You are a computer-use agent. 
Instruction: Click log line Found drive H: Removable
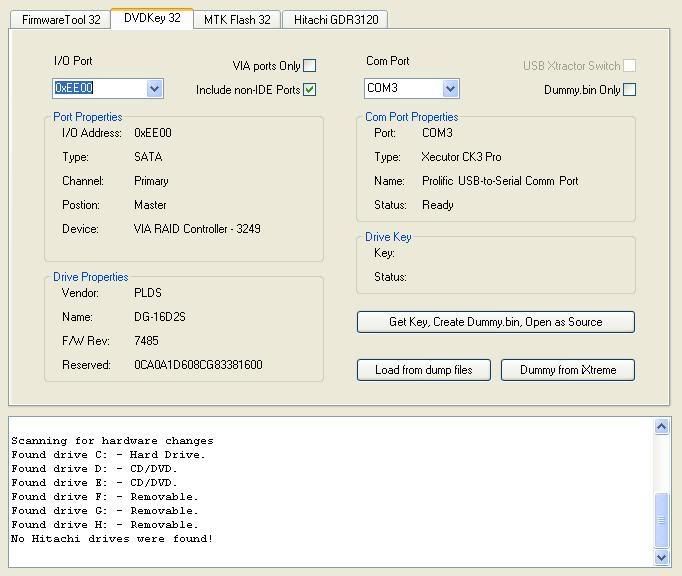pos(105,524)
